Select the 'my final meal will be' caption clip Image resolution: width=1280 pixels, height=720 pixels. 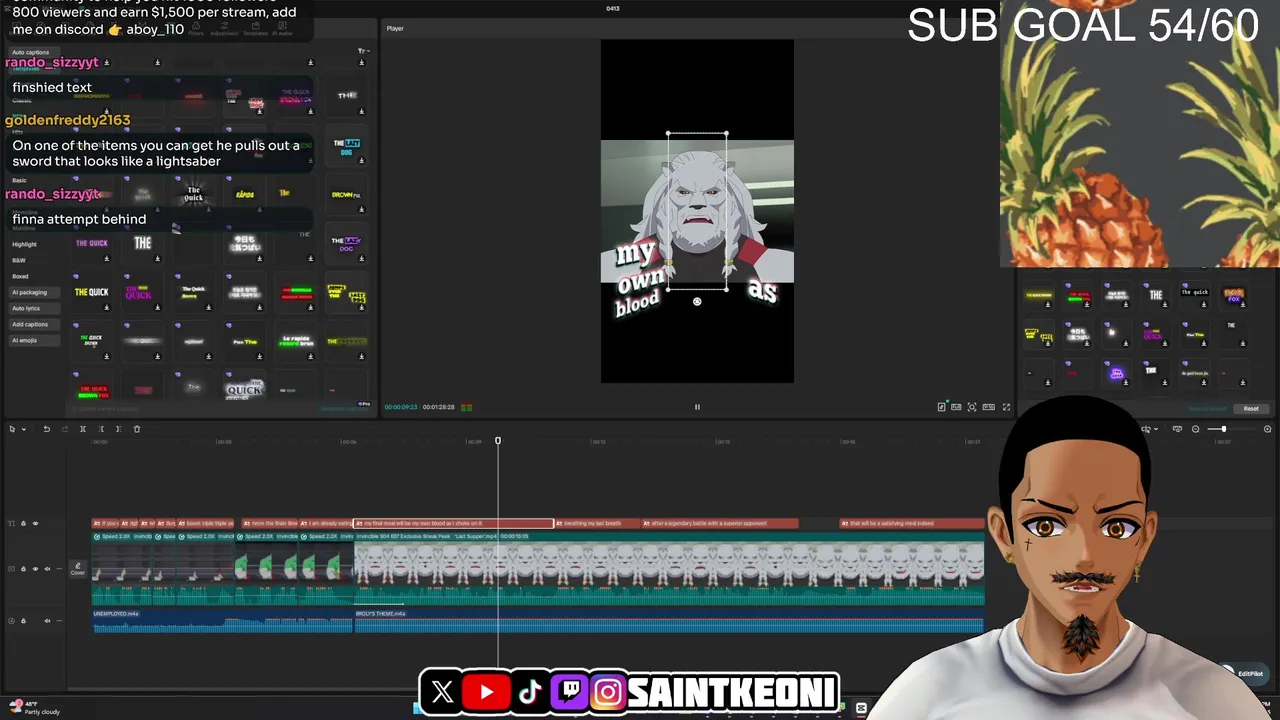(454, 523)
